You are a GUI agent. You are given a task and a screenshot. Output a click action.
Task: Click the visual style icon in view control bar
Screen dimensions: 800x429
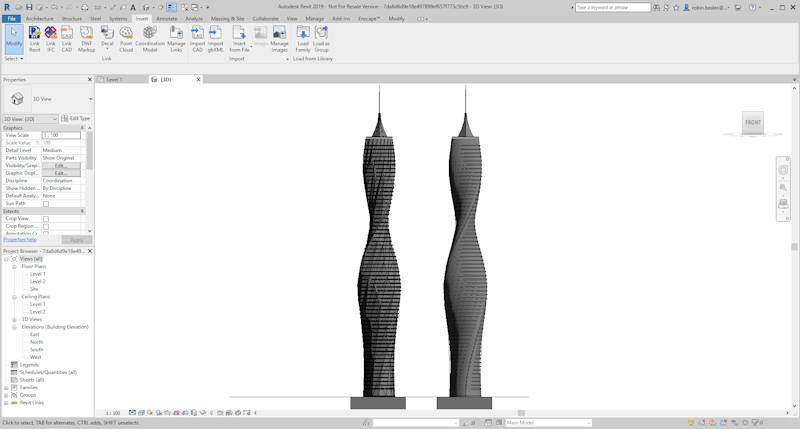pyautogui.click(x=141, y=413)
